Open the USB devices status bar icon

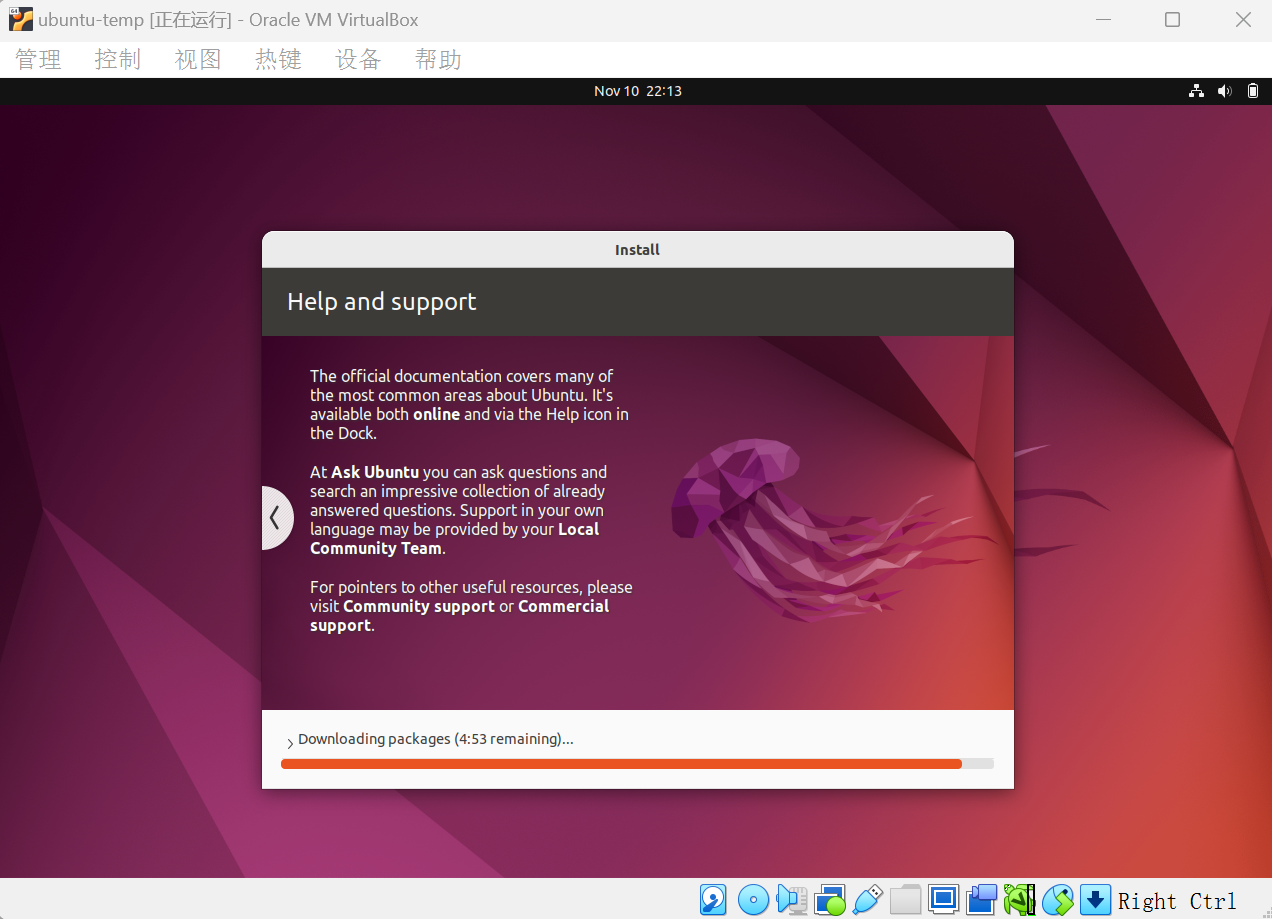coord(867,899)
